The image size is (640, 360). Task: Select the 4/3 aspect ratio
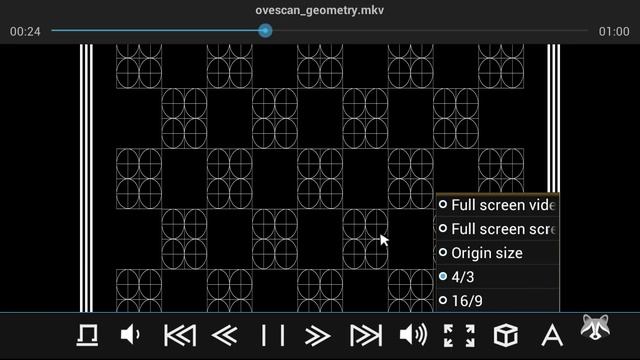[x=498, y=277]
